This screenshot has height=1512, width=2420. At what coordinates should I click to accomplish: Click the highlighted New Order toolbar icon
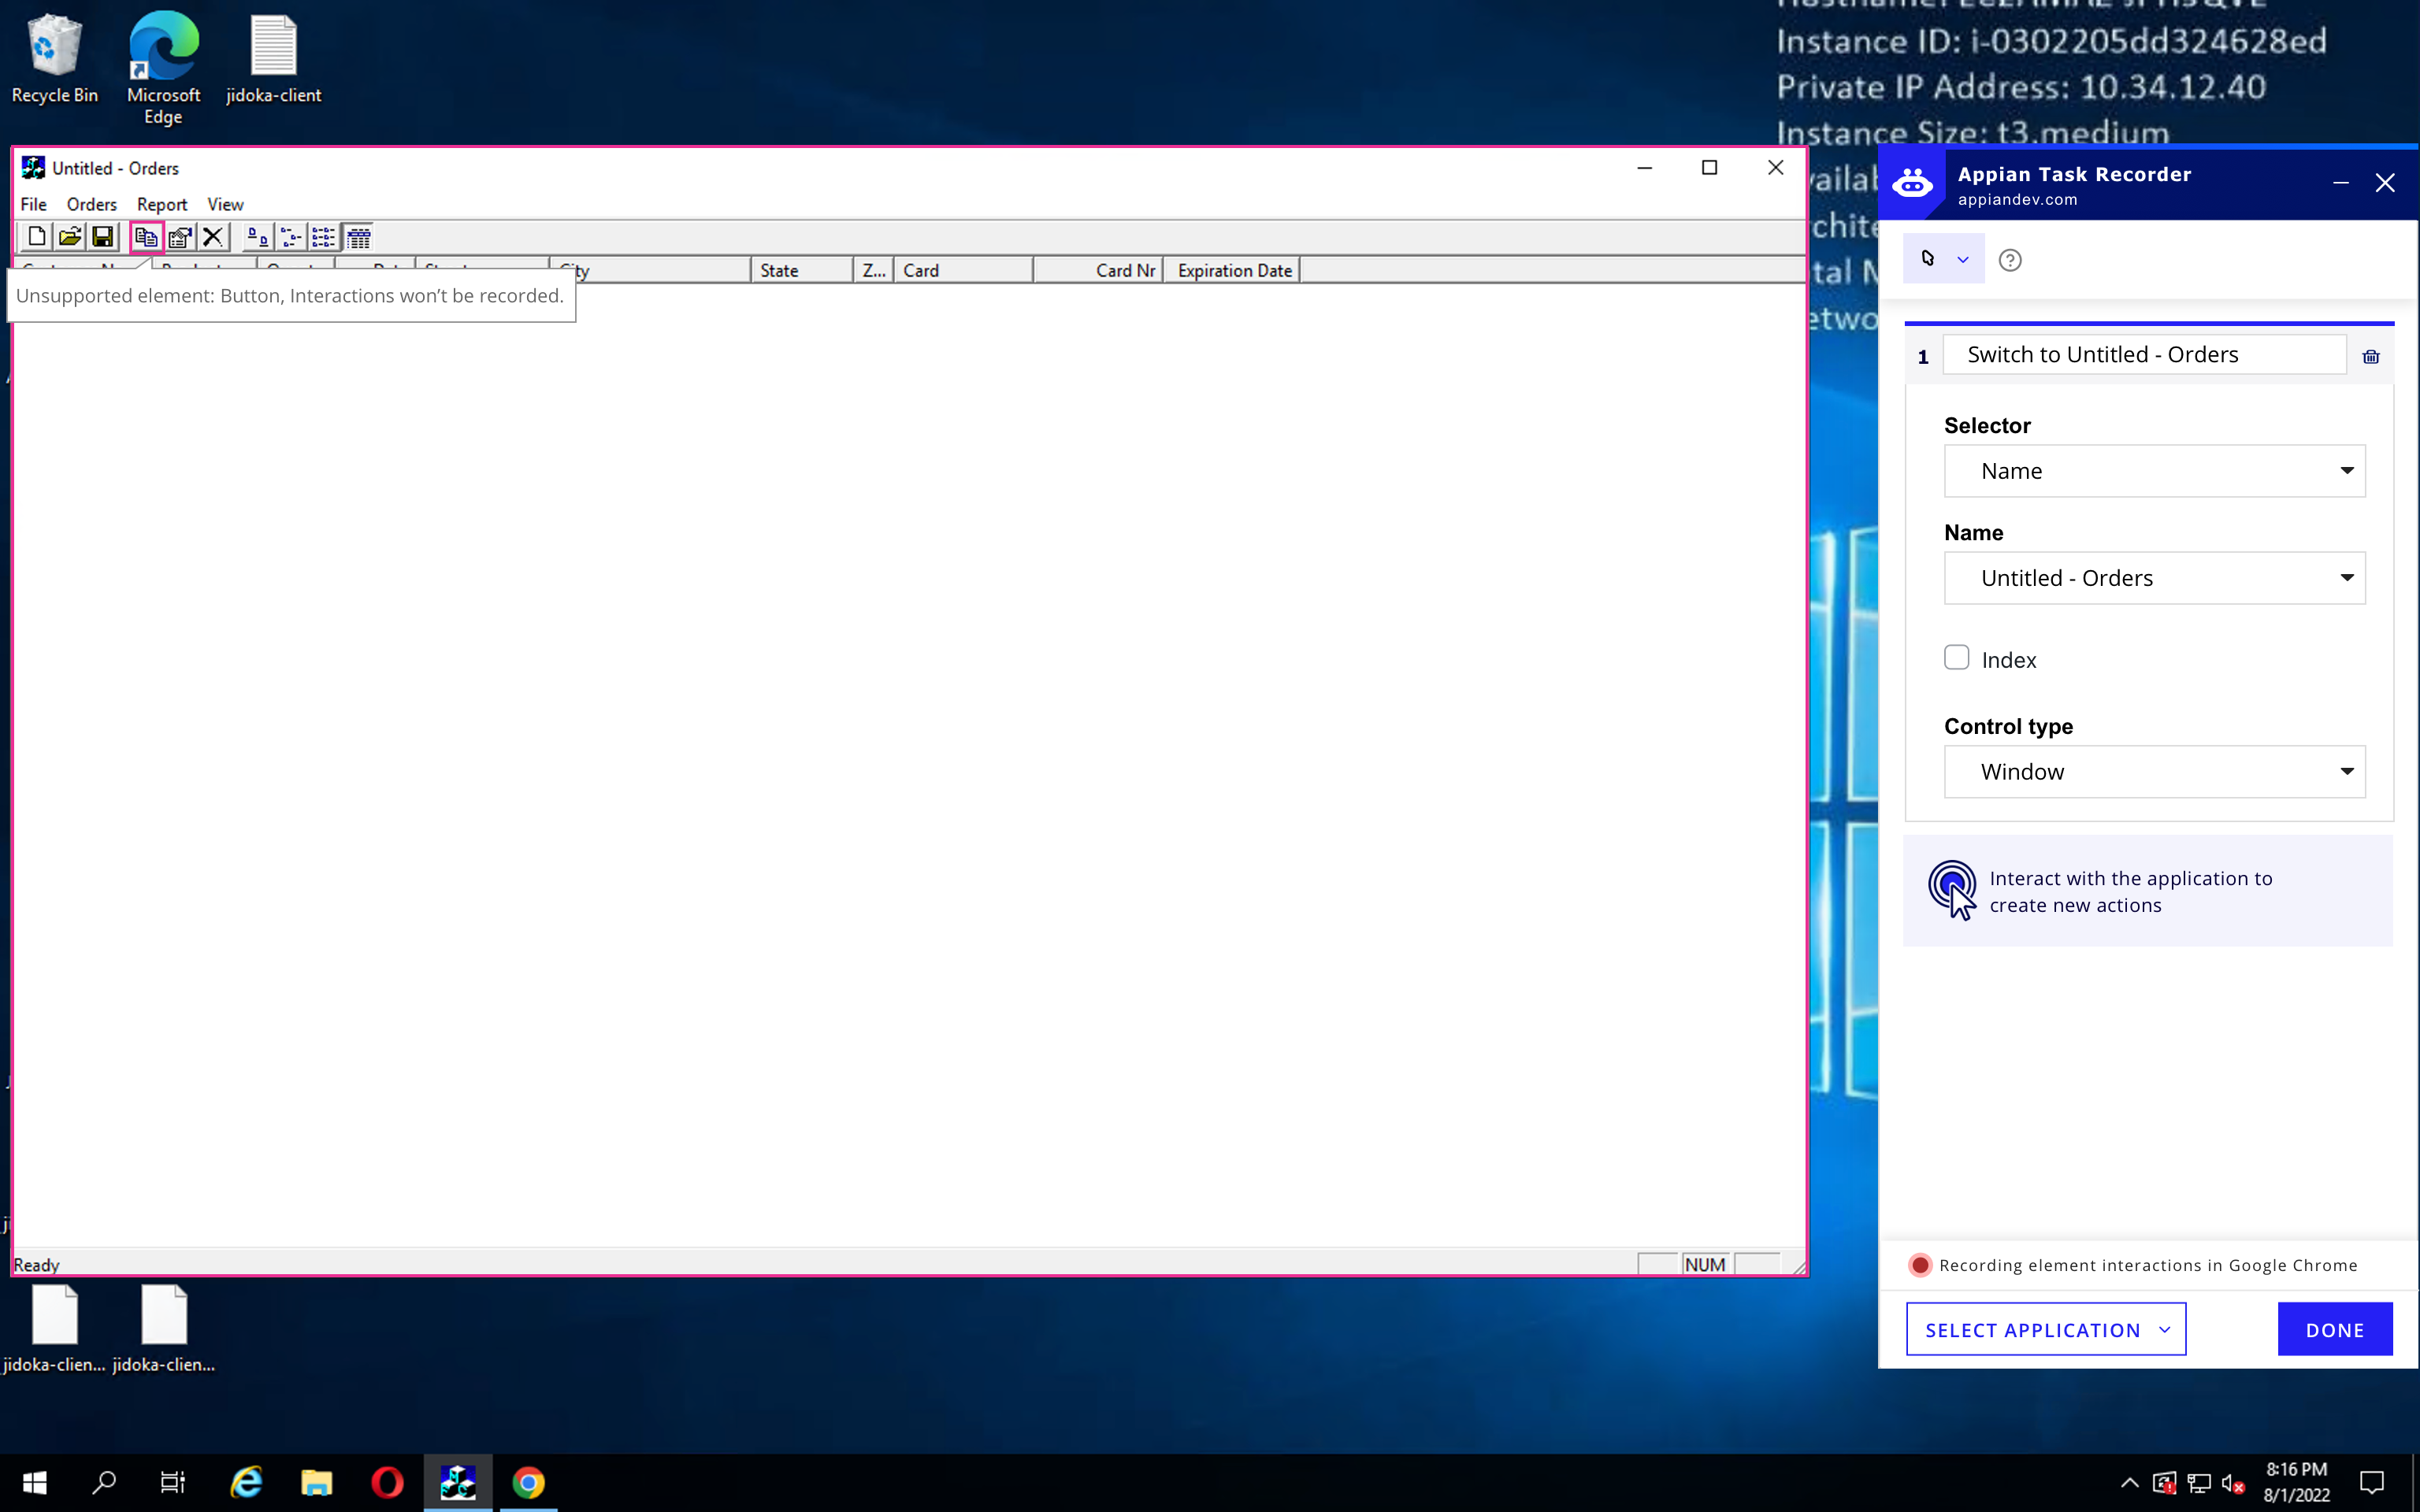146,237
